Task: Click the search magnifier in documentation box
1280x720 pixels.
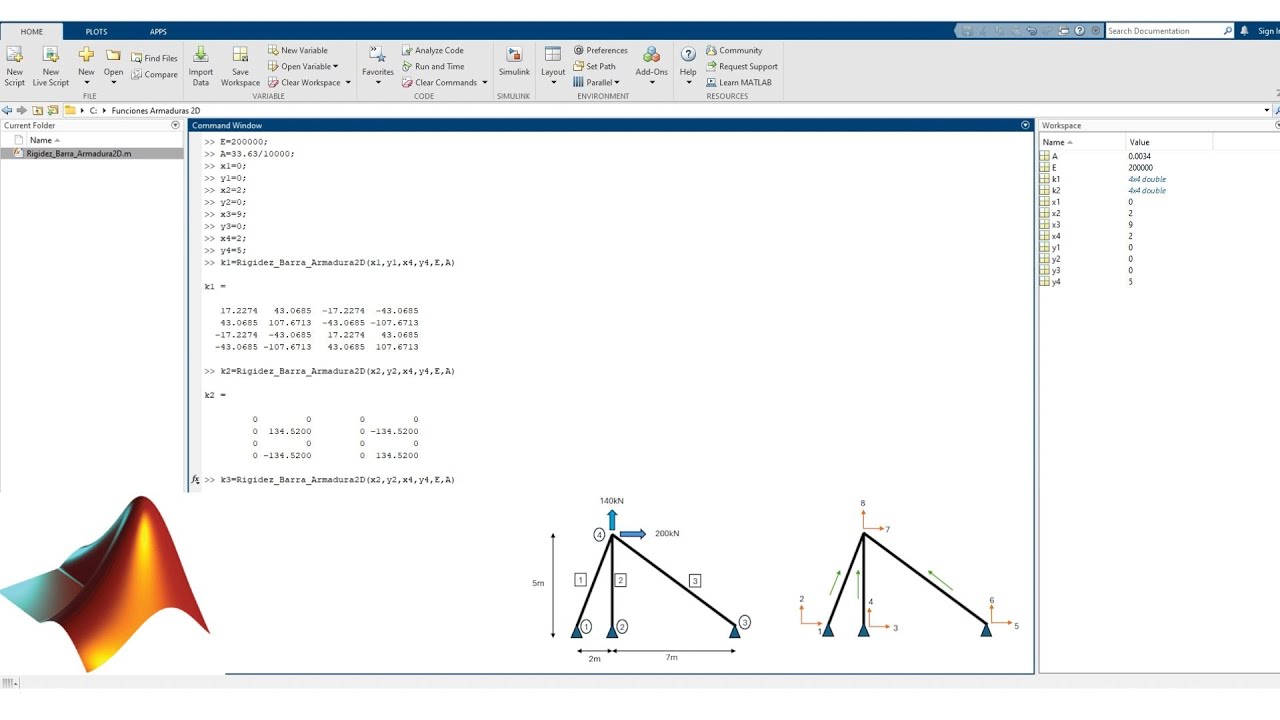Action: [1228, 31]
